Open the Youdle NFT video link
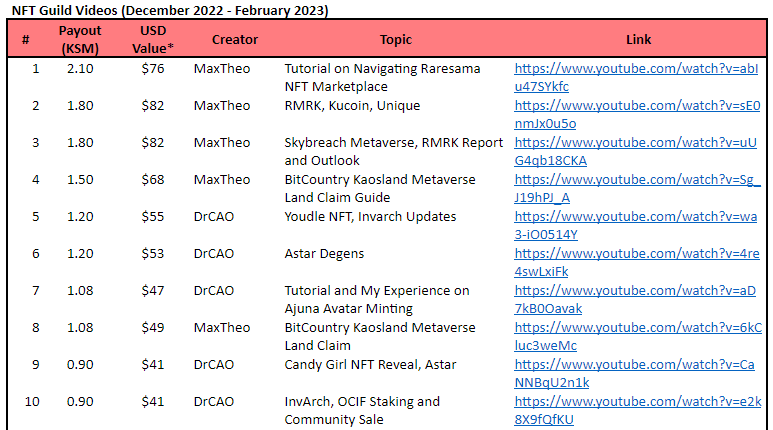 pos(635,225)
